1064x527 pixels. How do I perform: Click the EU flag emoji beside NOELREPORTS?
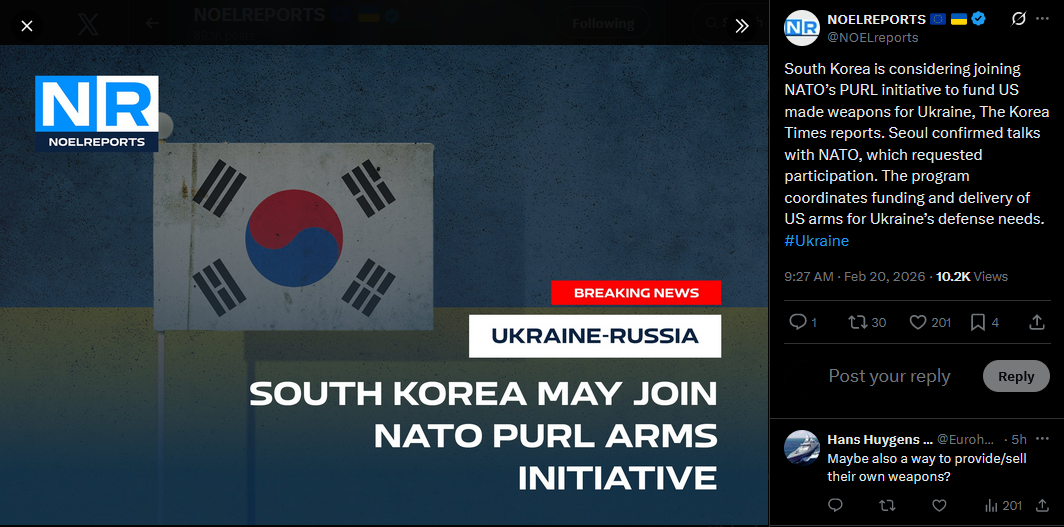click(x=940, y=20)
